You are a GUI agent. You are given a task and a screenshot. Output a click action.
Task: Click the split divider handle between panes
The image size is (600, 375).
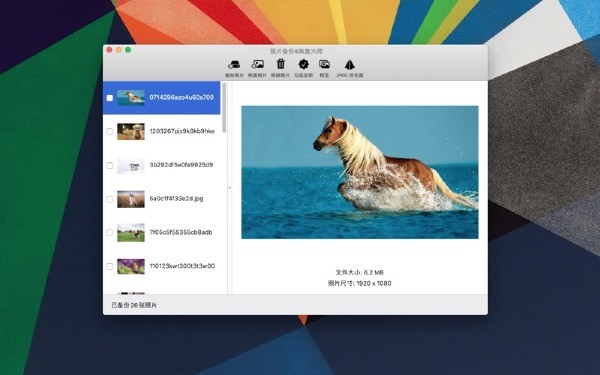point(230,188)
